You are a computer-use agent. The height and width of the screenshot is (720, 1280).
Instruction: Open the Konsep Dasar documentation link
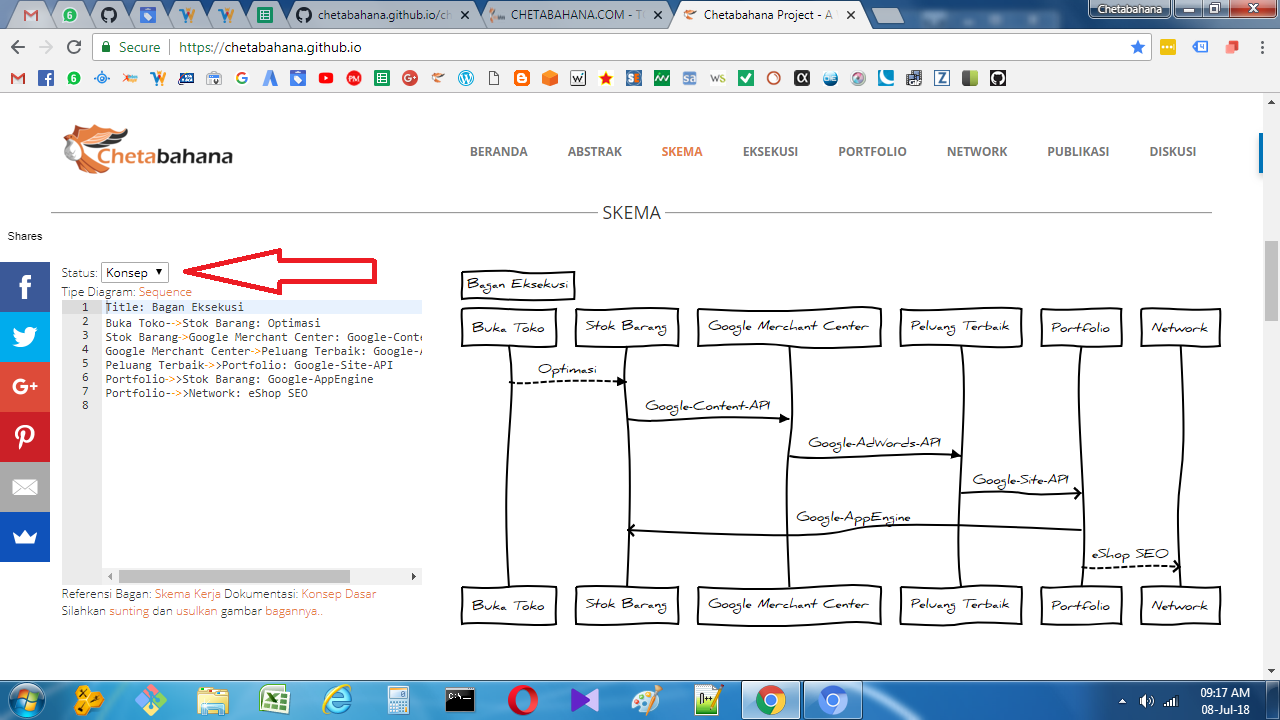click(x=339, y=593)
